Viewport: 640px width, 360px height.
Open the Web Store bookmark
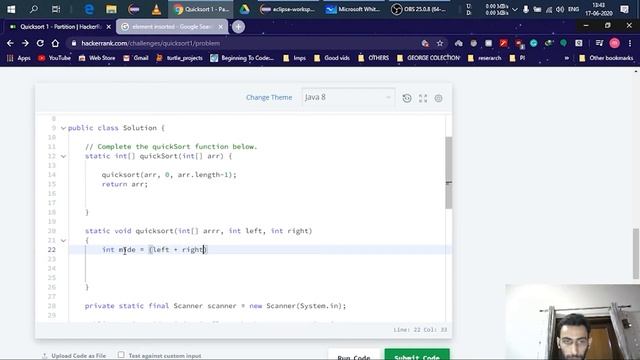(97, 58)
